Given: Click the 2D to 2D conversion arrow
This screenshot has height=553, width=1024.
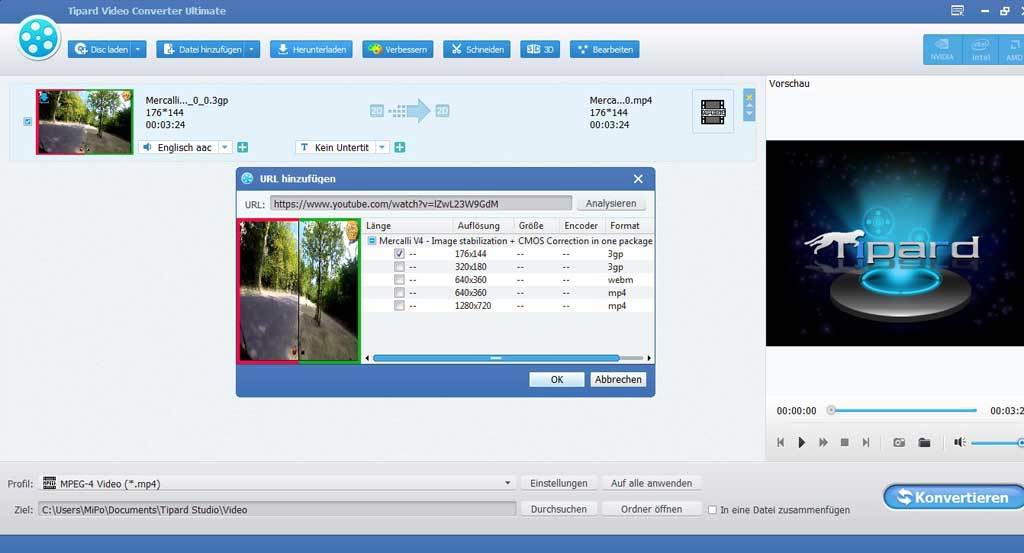Looking at the screenshot, I should [409, 111].
